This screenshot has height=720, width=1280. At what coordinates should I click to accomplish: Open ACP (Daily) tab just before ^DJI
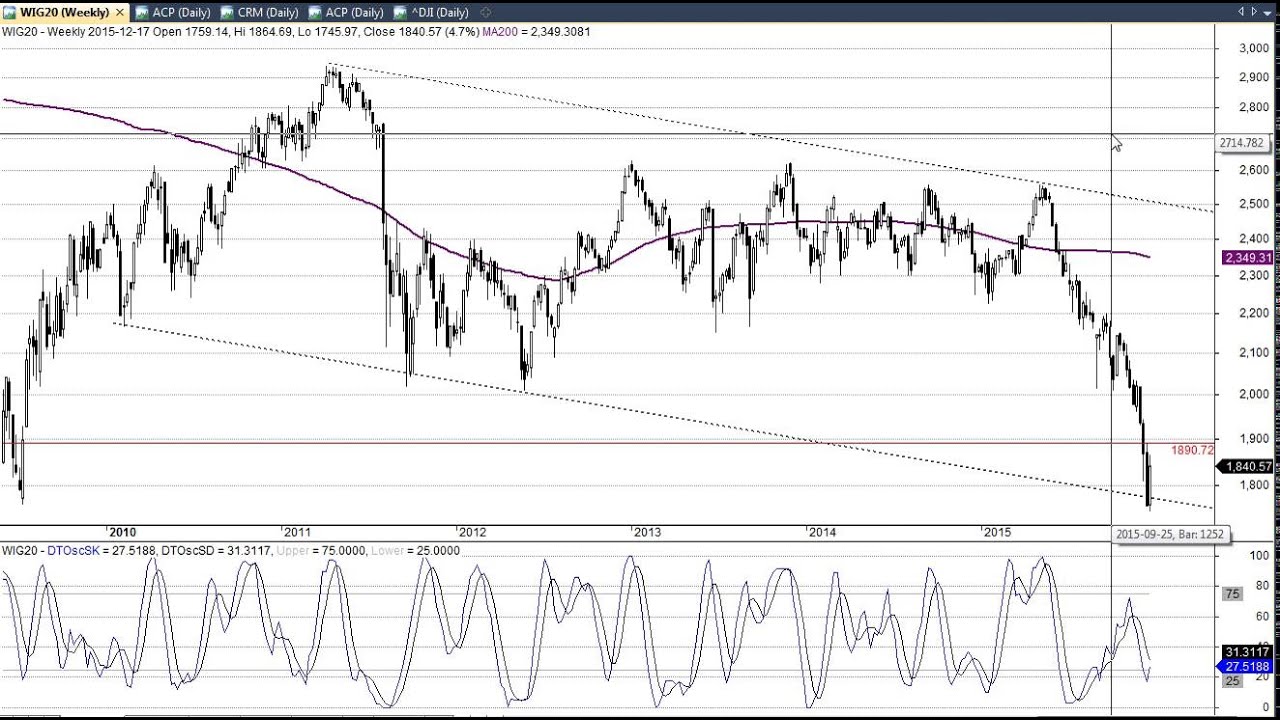tap(346, 12)
